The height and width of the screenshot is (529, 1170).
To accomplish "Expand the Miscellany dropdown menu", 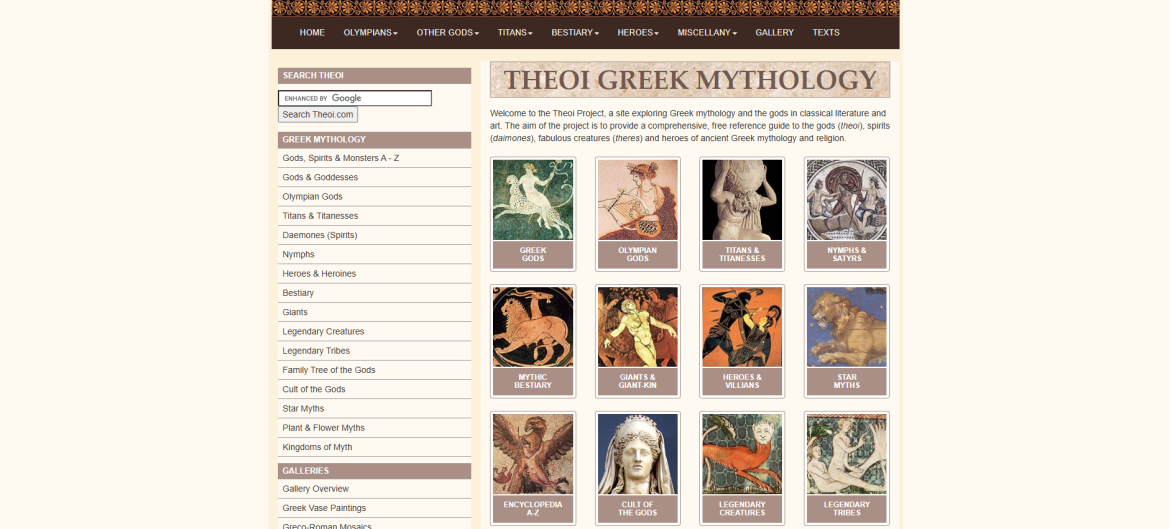I will [707, 33].
